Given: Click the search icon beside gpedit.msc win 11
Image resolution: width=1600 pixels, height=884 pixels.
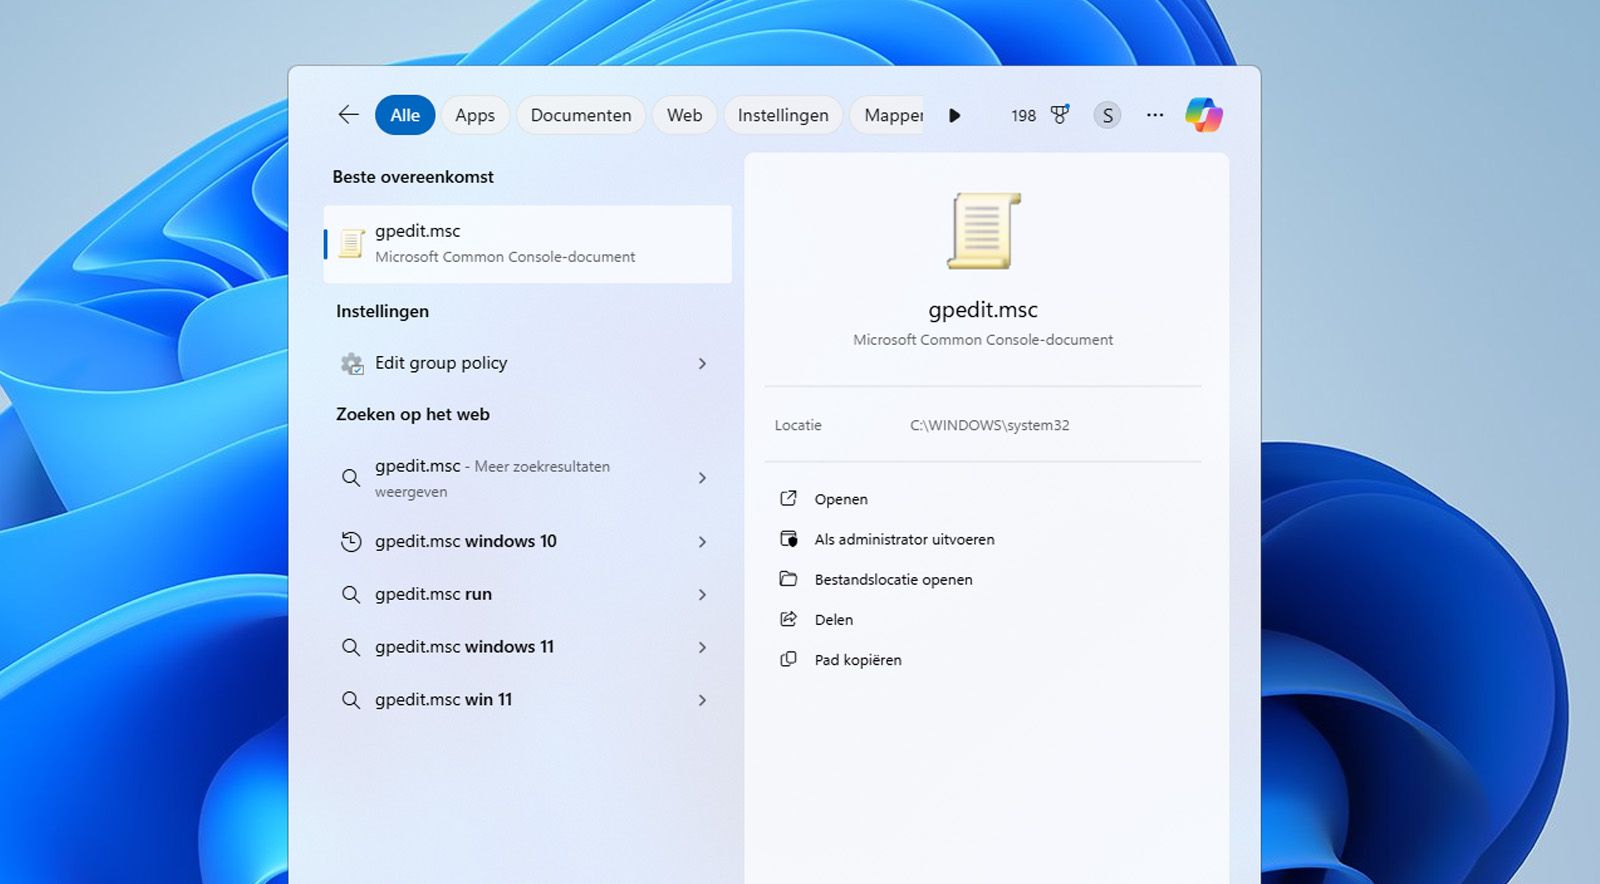Looking at the screenshot, I should [351, 700].
